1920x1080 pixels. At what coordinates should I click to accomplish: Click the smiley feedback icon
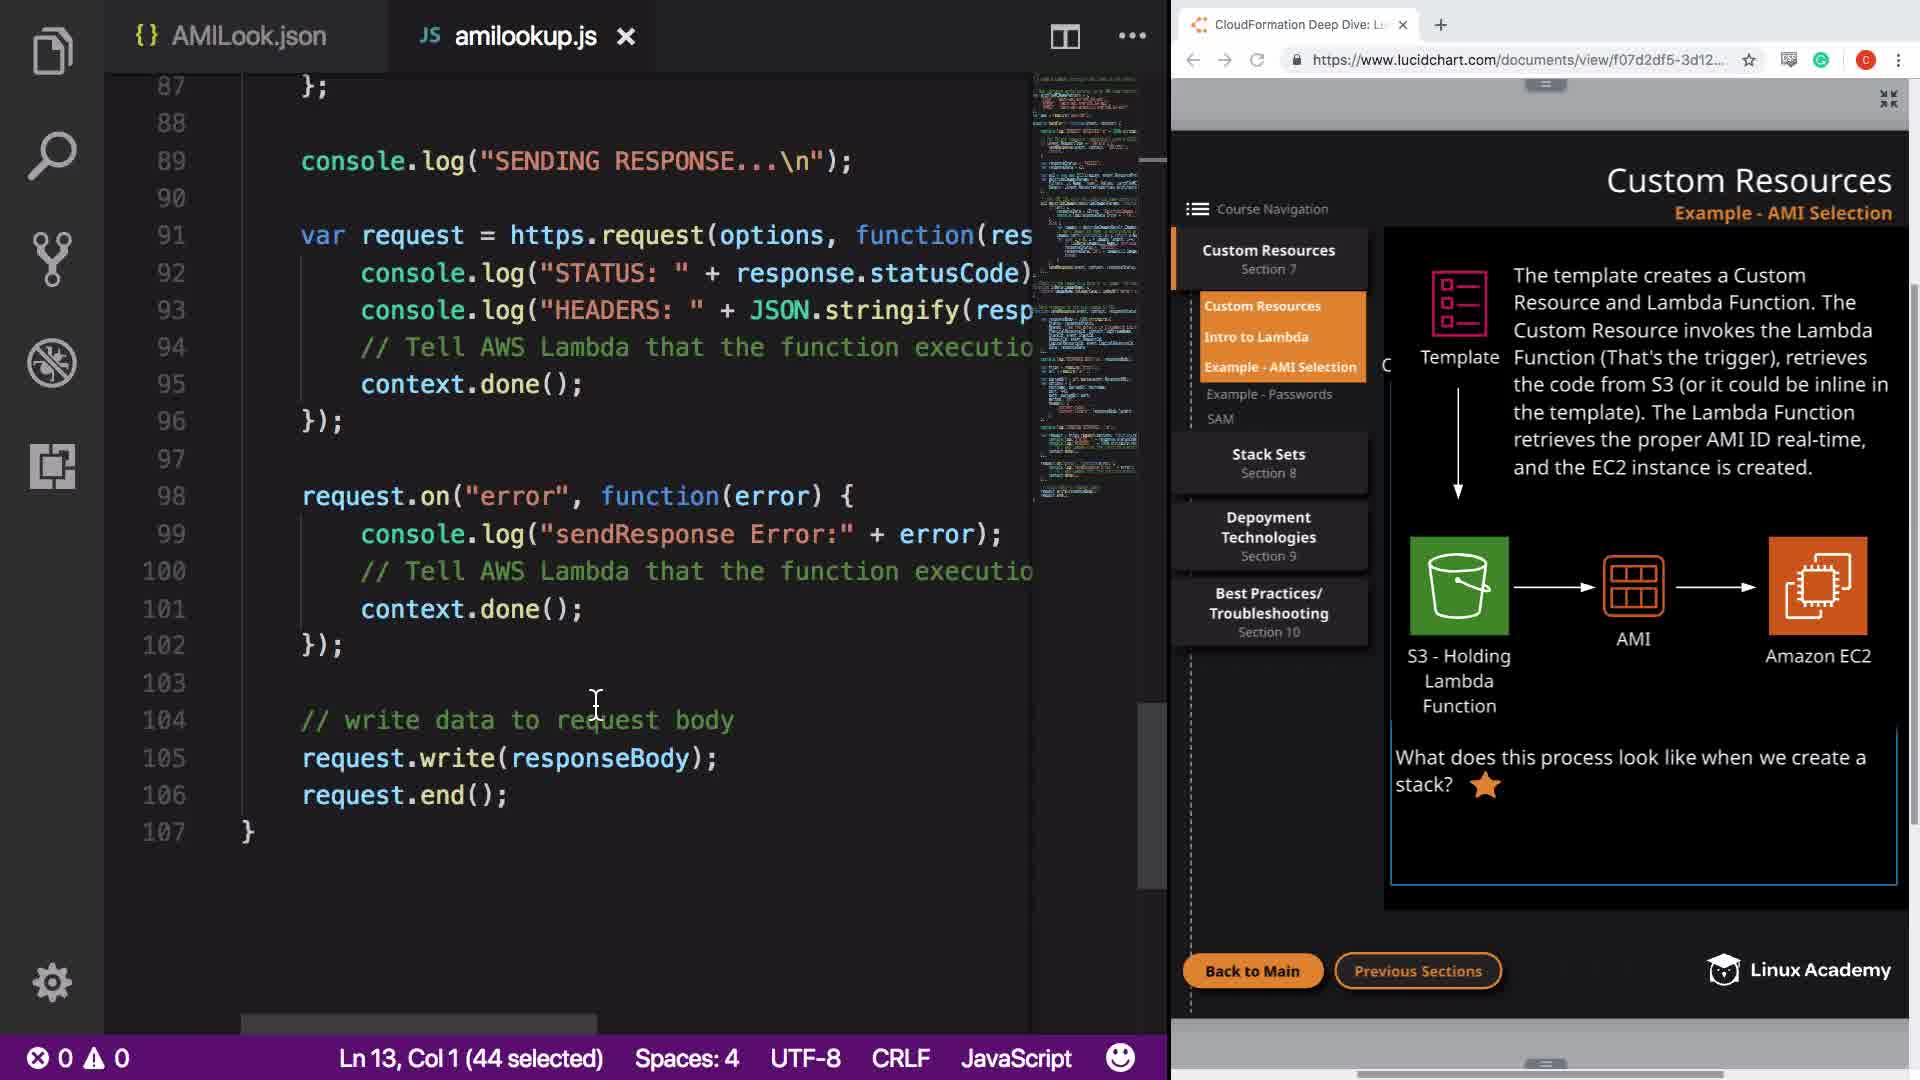tap(1120, 1058)
